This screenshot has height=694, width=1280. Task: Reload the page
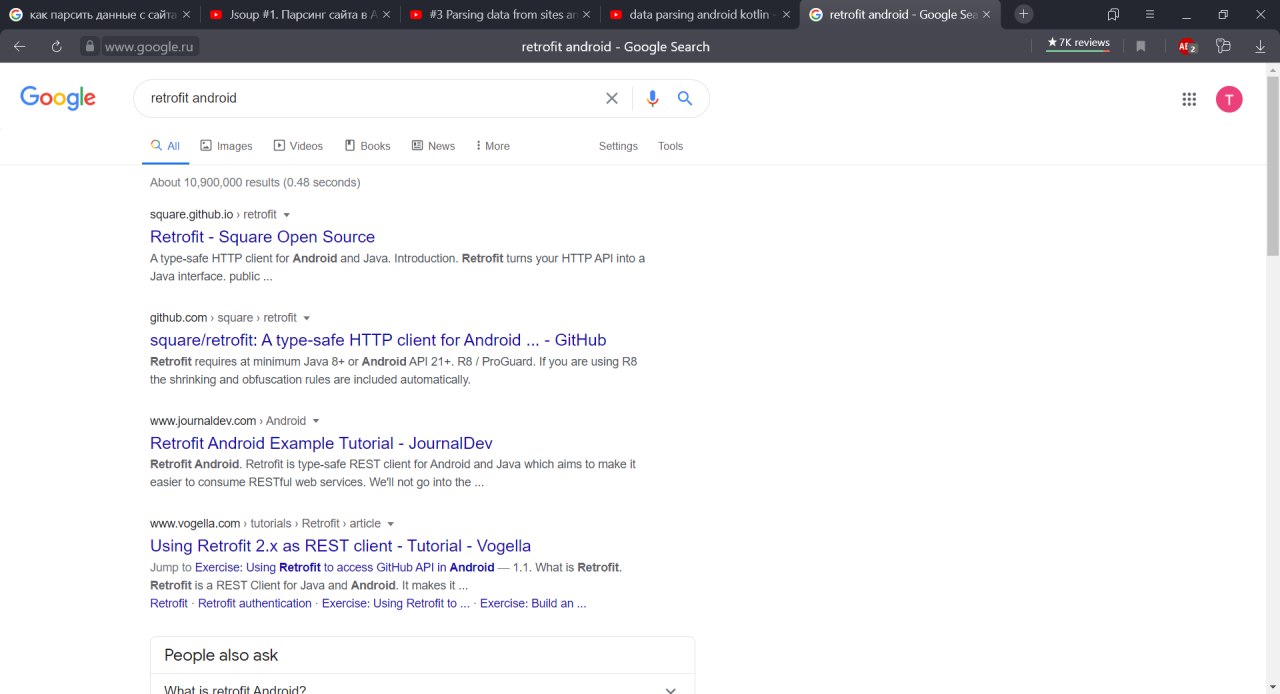(57, 46)
